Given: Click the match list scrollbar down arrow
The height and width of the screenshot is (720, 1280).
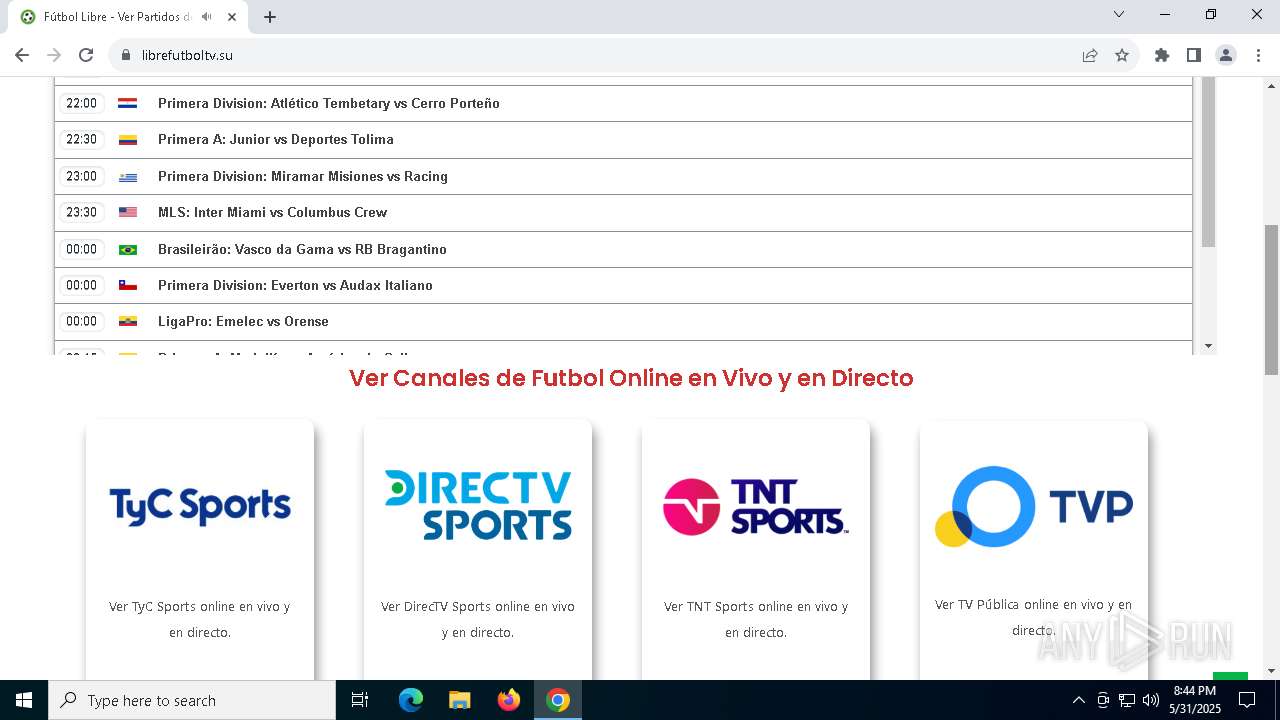Looking at the screenshot, I should pyautogui.click(x=1208, y=346).
